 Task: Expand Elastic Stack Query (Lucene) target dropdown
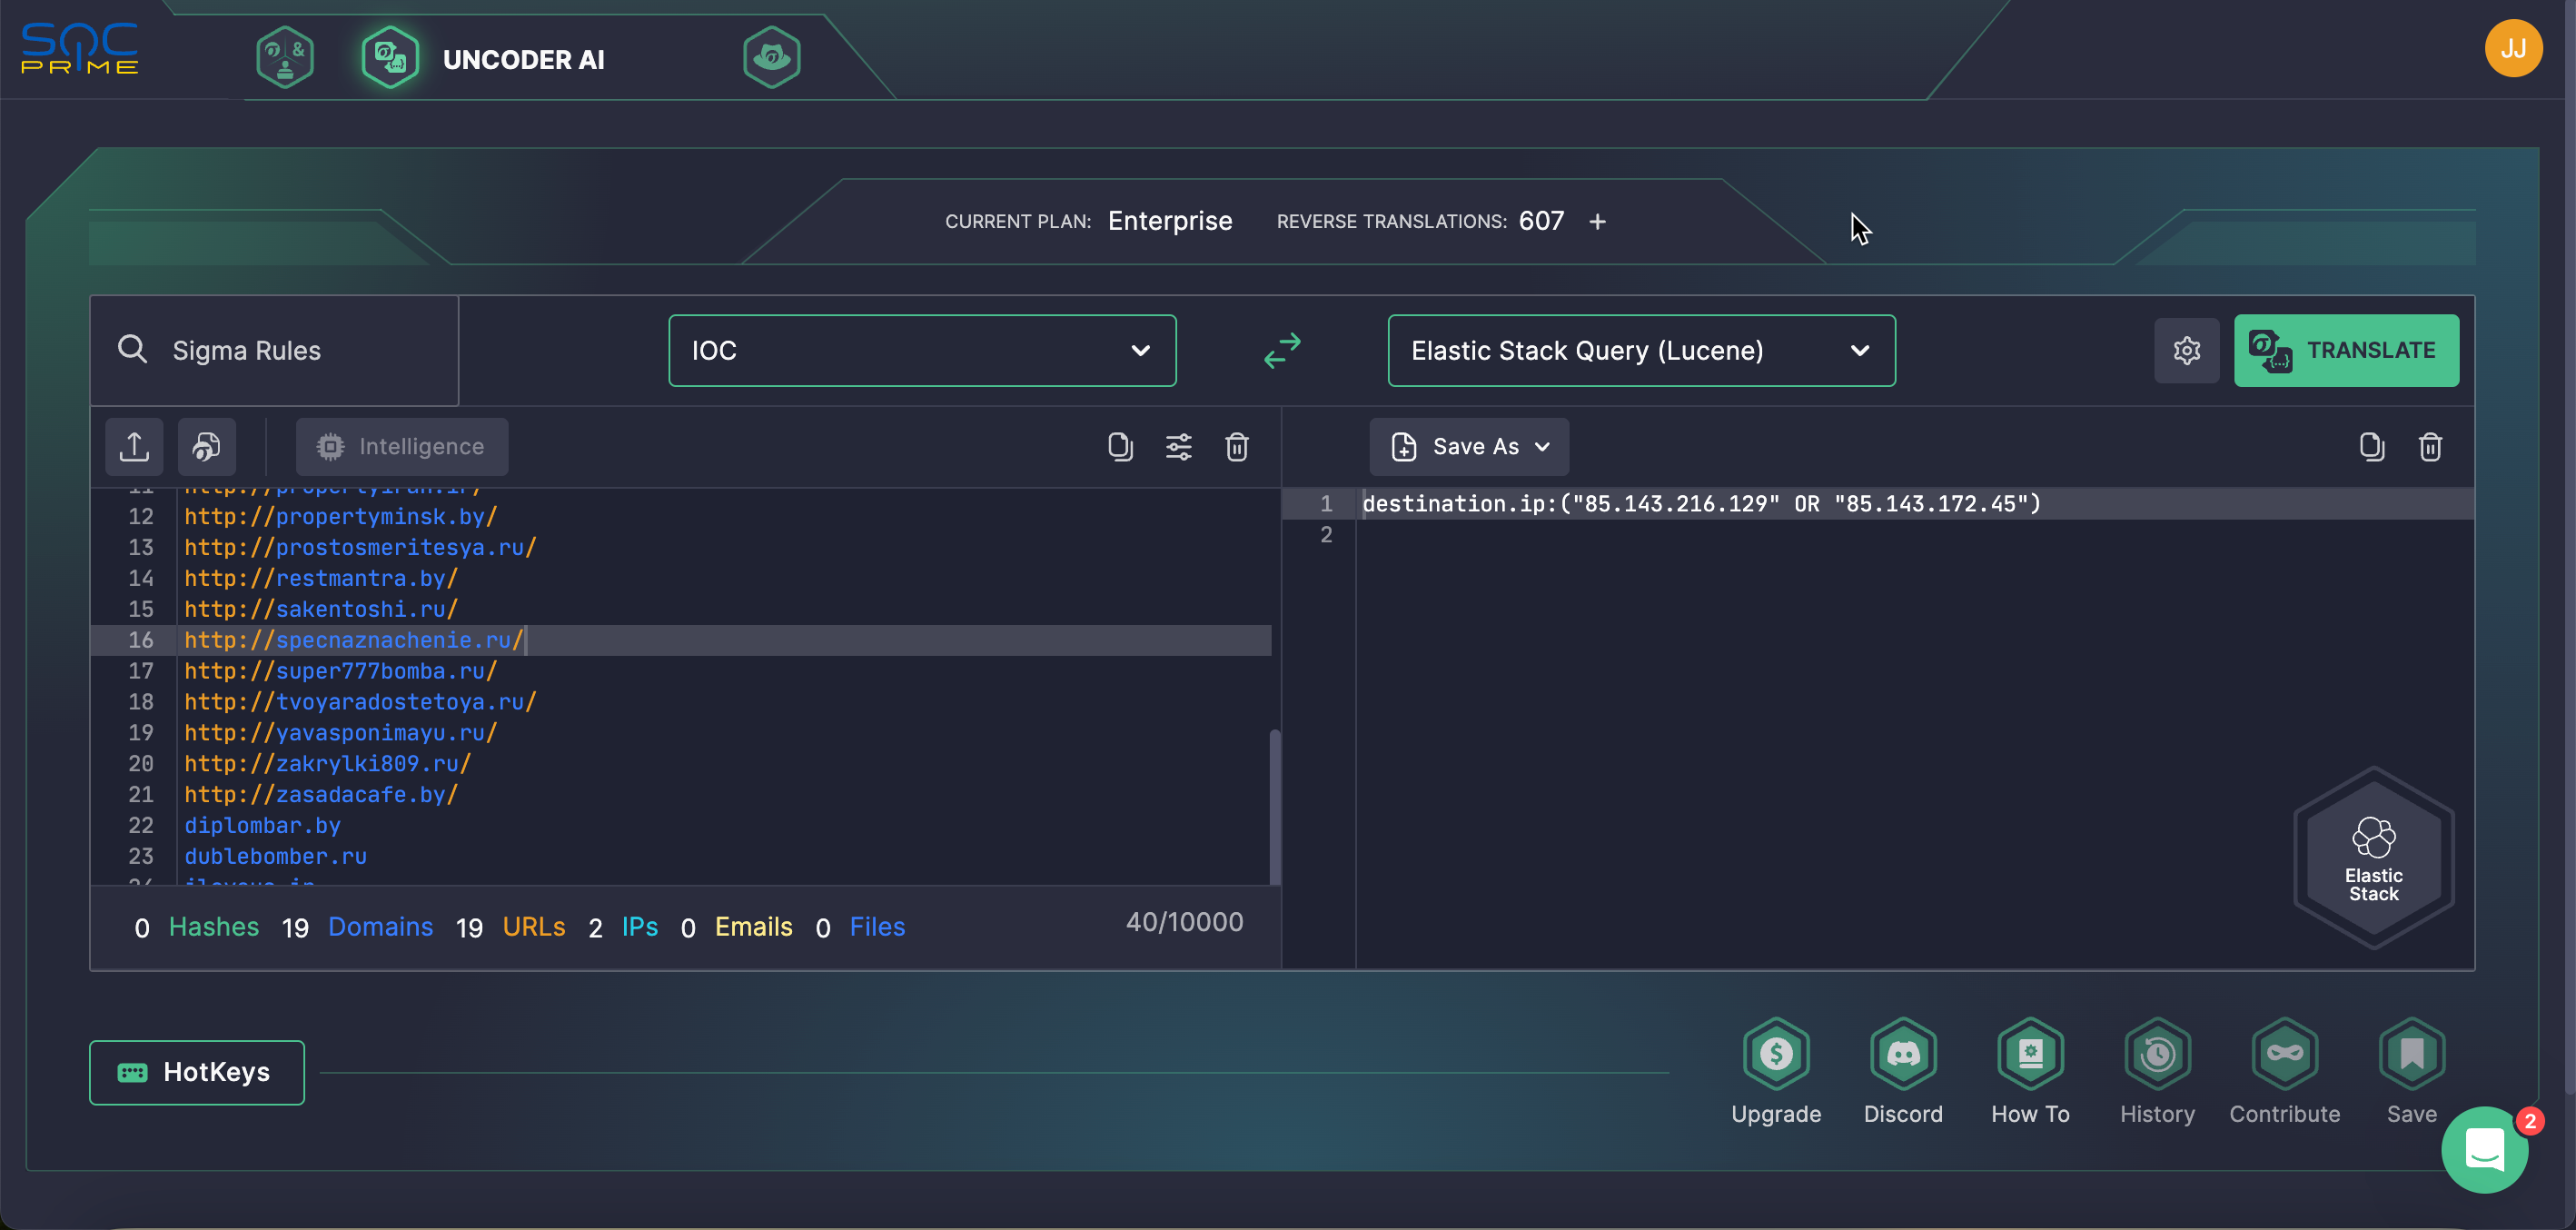[x=1641, y=350]
